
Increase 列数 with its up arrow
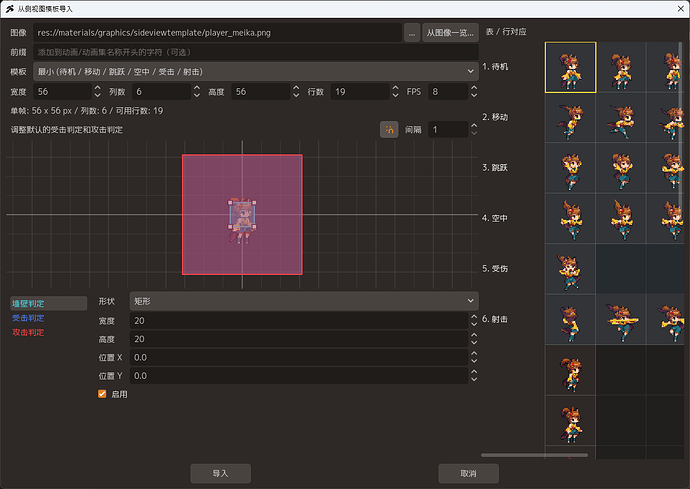coord(197,88)
